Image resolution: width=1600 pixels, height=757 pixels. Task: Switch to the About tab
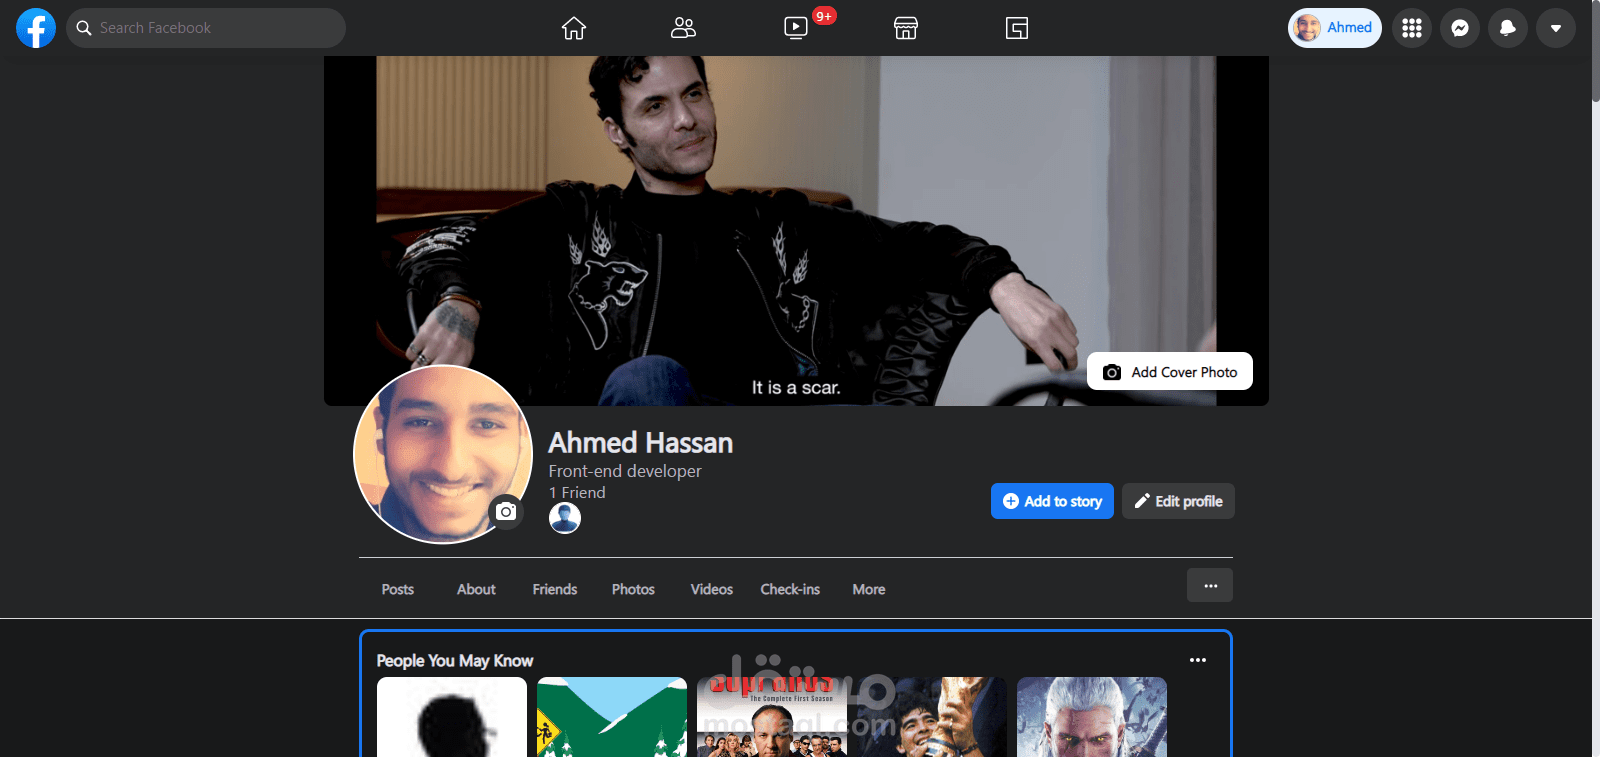[x=476, y=589]
